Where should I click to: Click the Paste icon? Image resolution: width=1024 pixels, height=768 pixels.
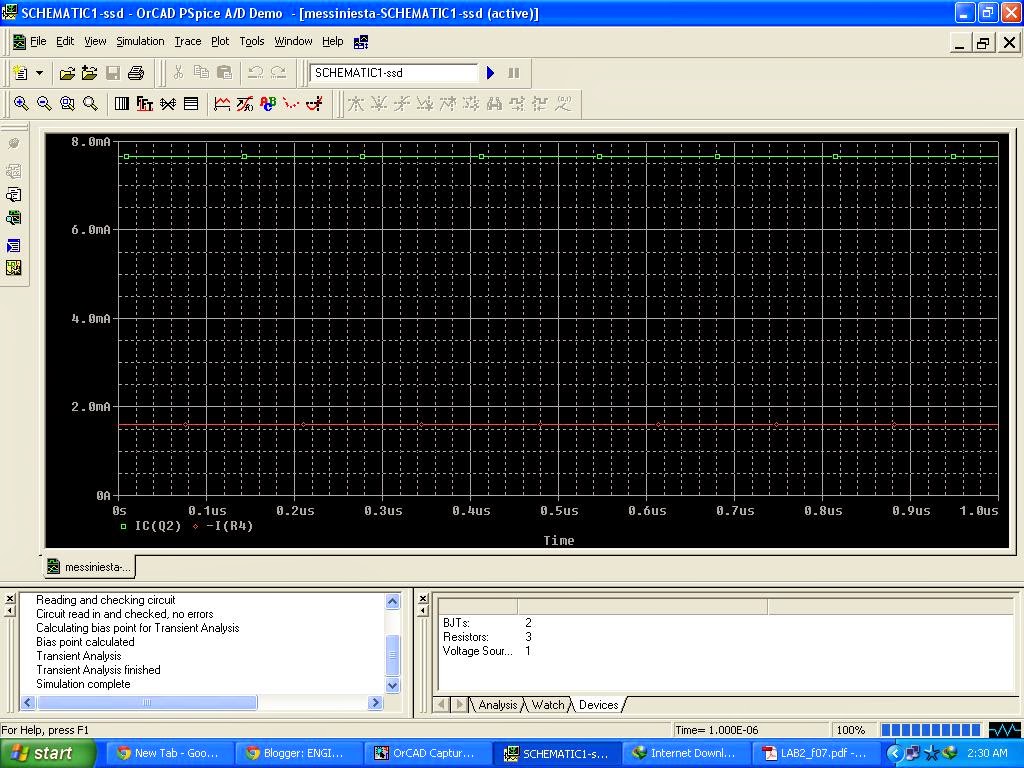[224, 72]
